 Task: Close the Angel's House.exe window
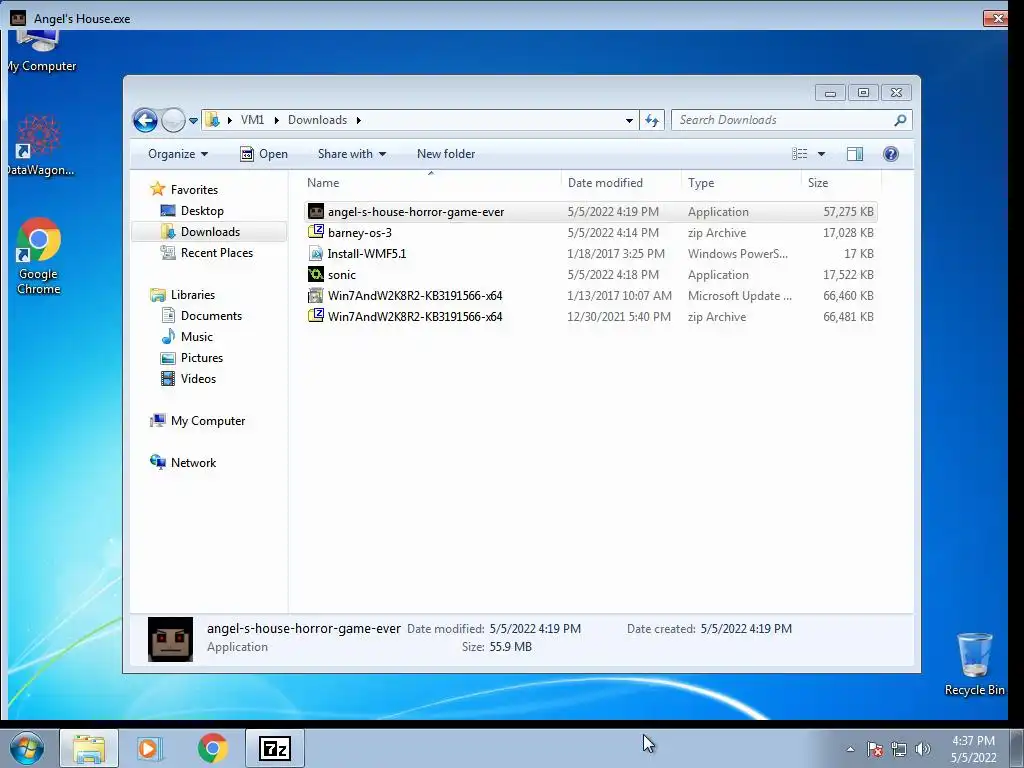coord(997,18)
